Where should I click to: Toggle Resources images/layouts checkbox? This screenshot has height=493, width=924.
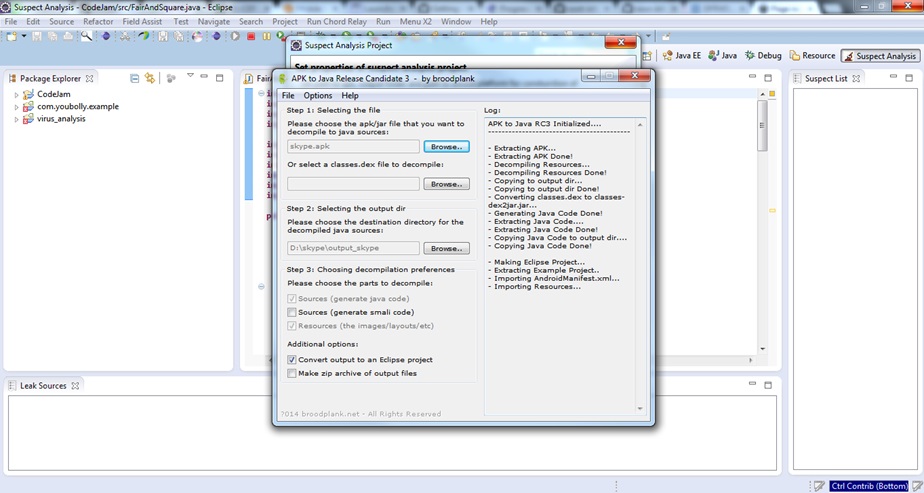(x=292, y=326)
